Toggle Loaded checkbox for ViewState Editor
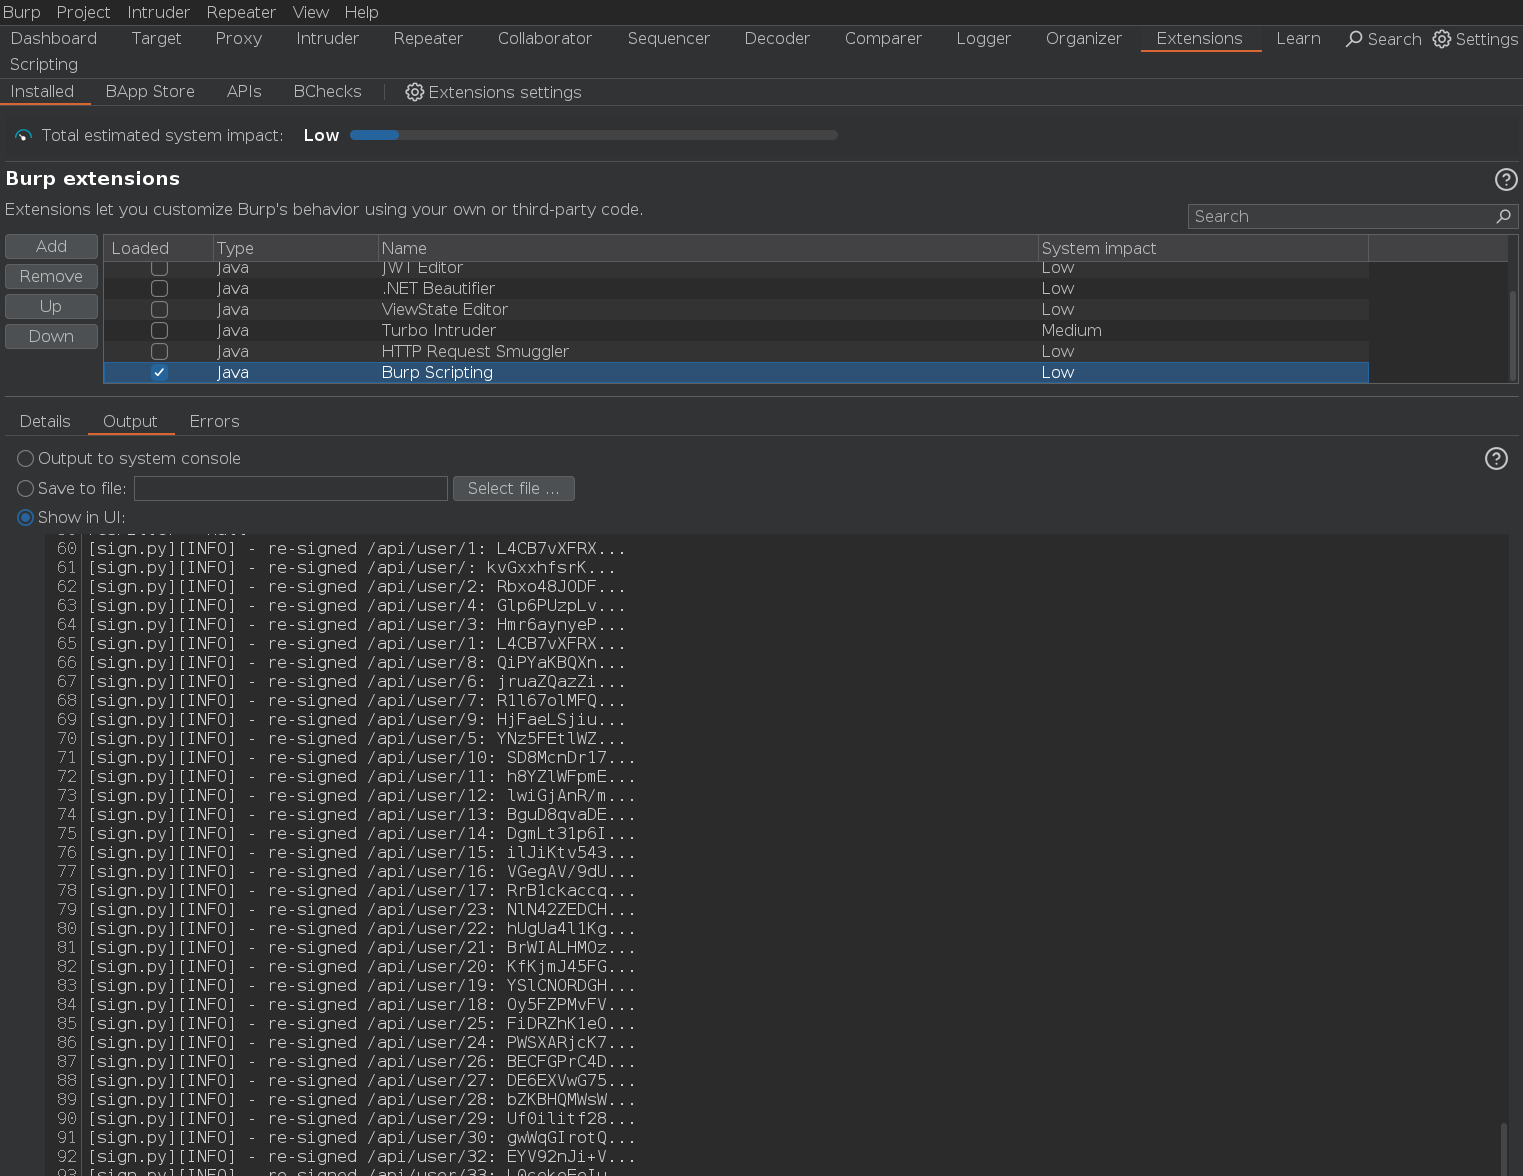 (159, 310)
